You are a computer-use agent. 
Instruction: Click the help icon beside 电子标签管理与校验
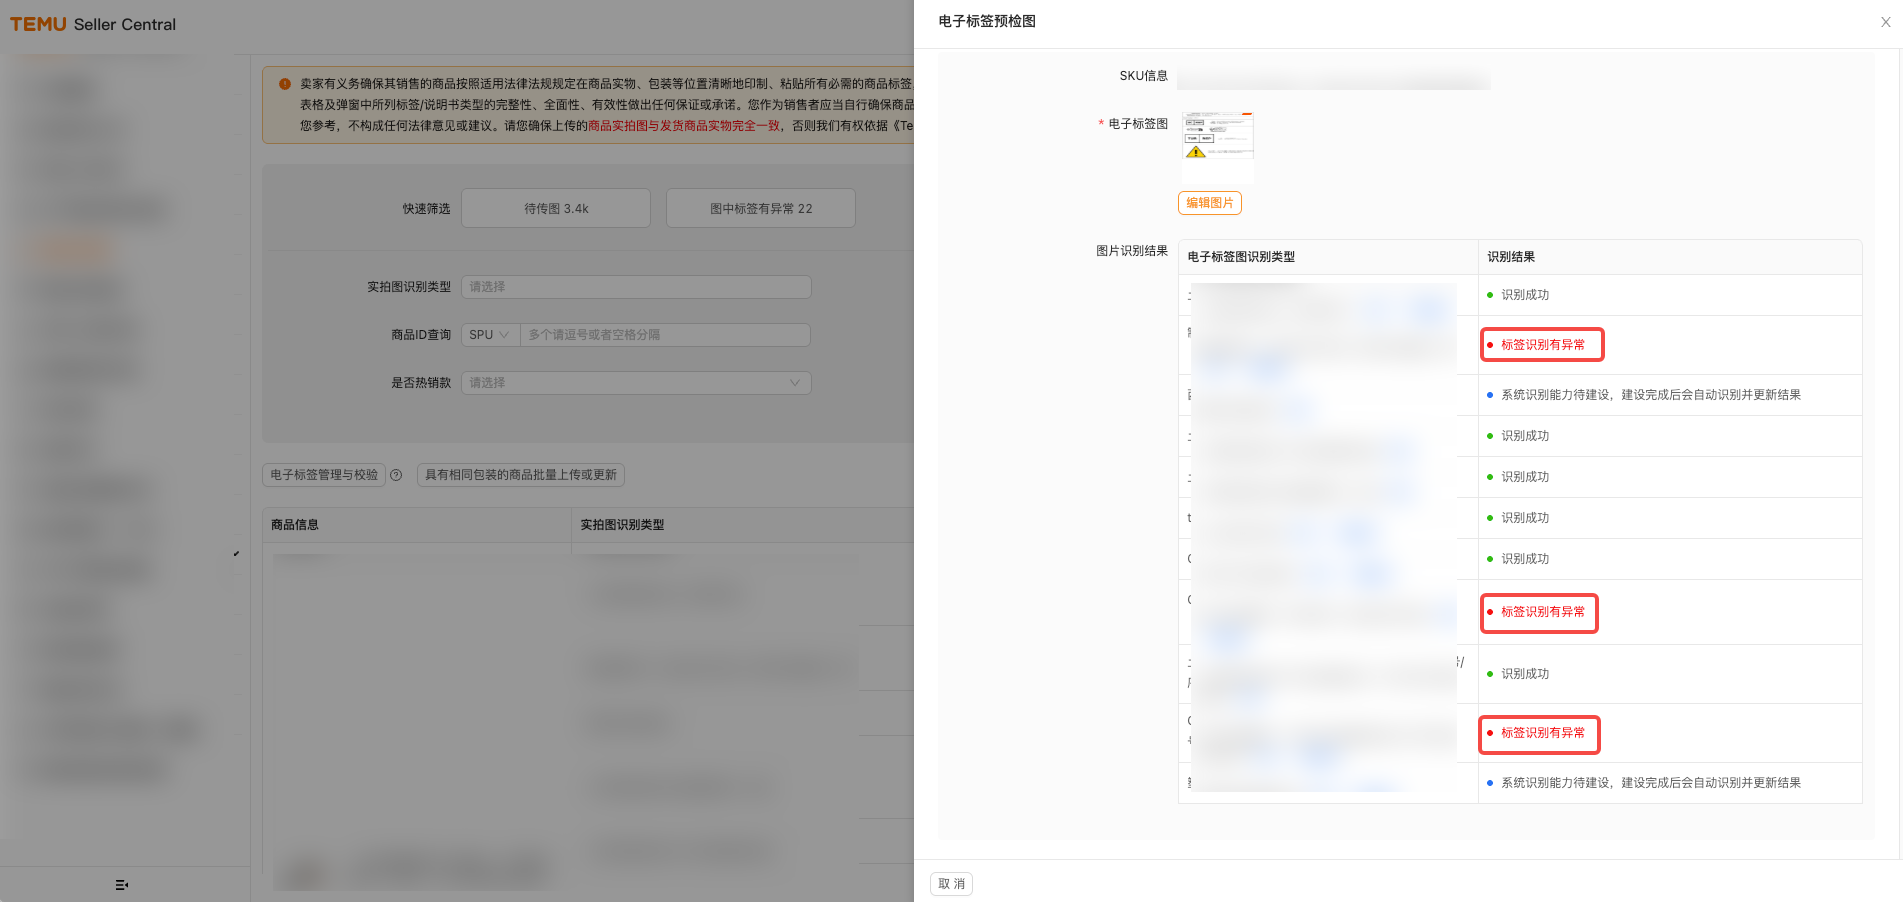(396, 475)
